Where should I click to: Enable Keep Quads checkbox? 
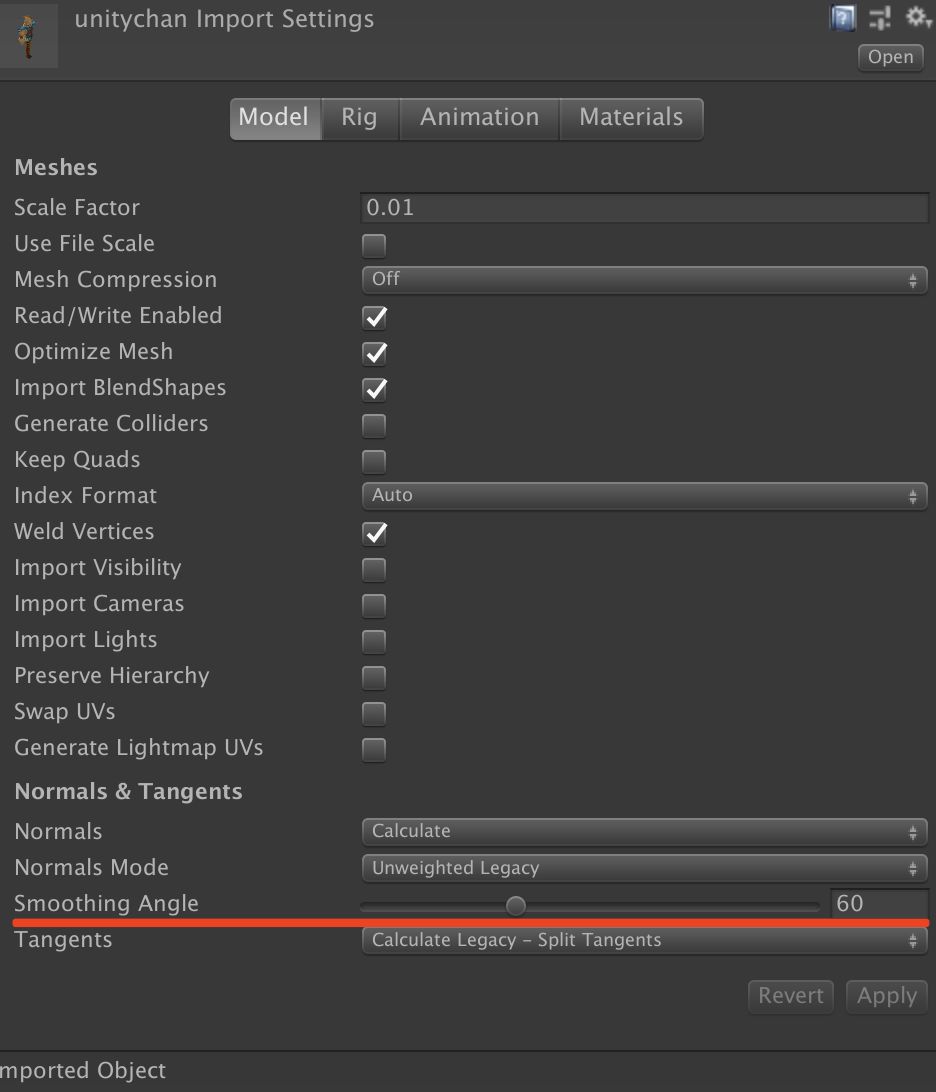pos(374,461)
